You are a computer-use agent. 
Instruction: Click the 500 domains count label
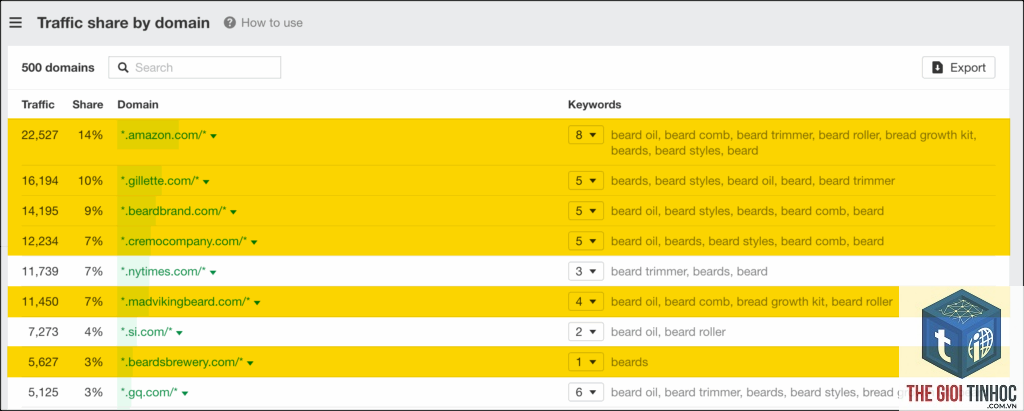coord(58,67)
